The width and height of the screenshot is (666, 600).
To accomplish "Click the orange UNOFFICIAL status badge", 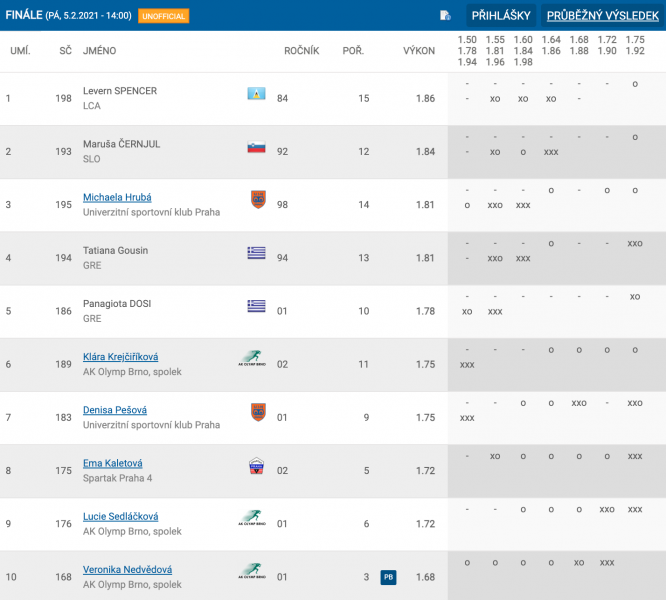I will [164, 16].
